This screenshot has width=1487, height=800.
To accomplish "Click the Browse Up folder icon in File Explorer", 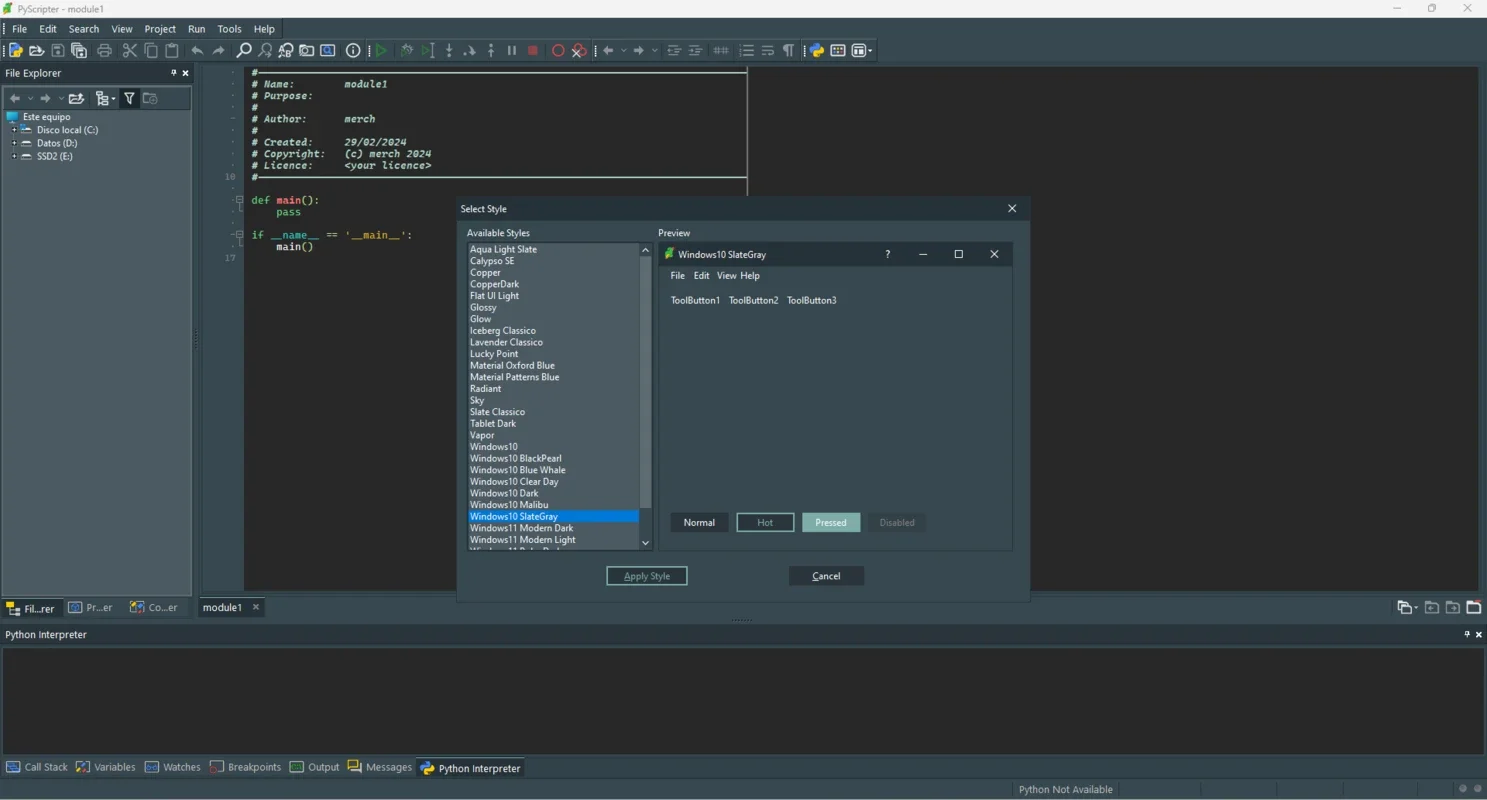I will [x=76, y=98].
